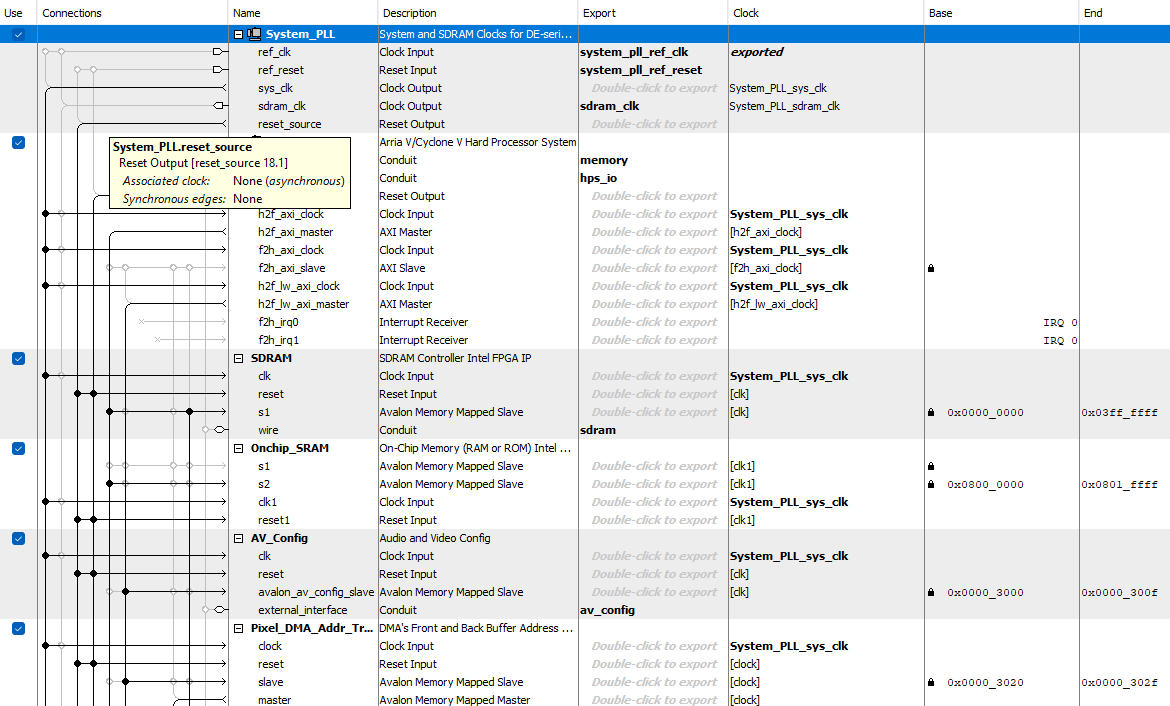
Task: Select the System_PLL name row
Action: coord(300,34)
